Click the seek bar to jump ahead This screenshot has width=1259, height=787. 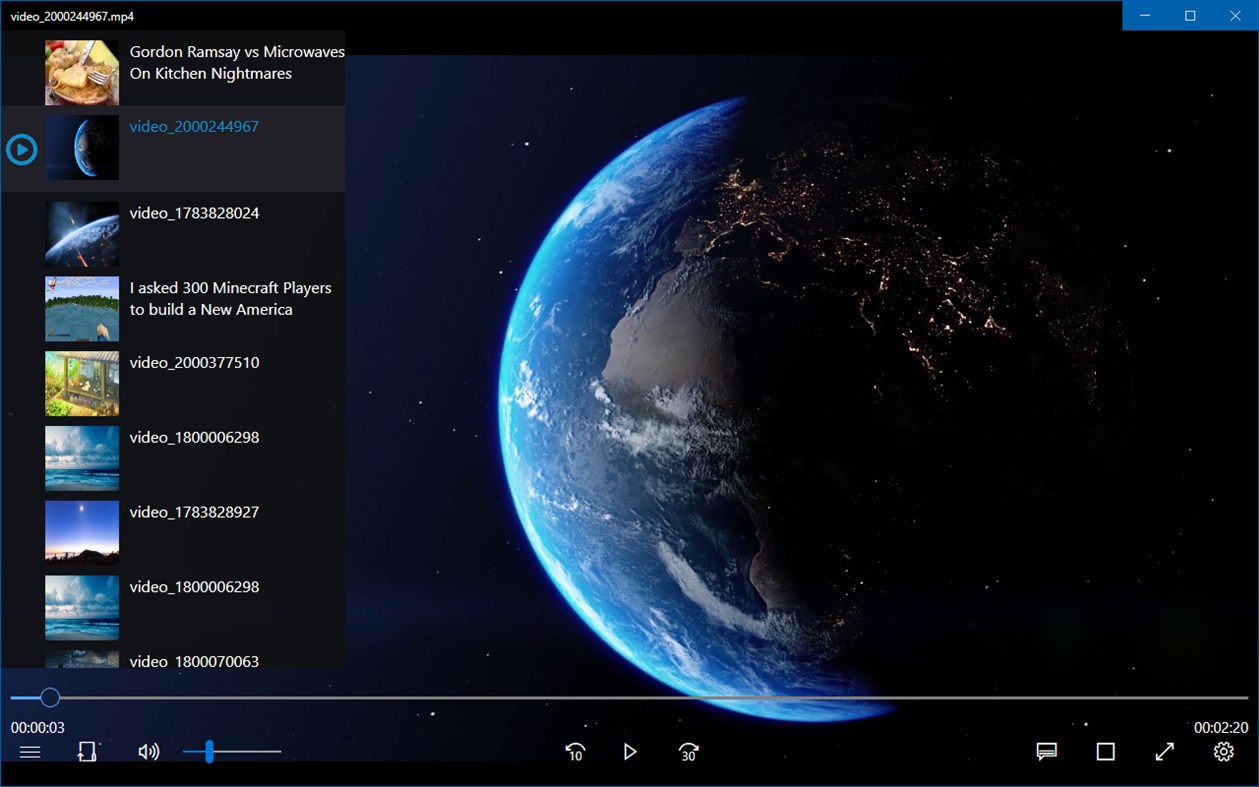point(700,697)
